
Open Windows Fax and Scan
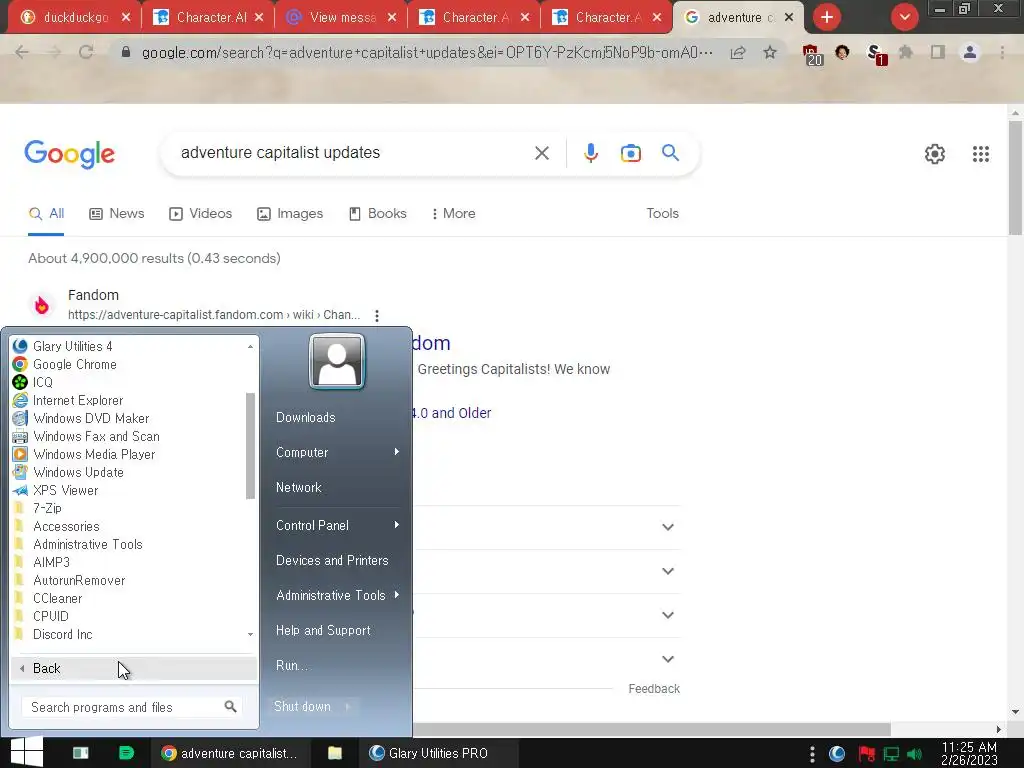coord(96,436)
